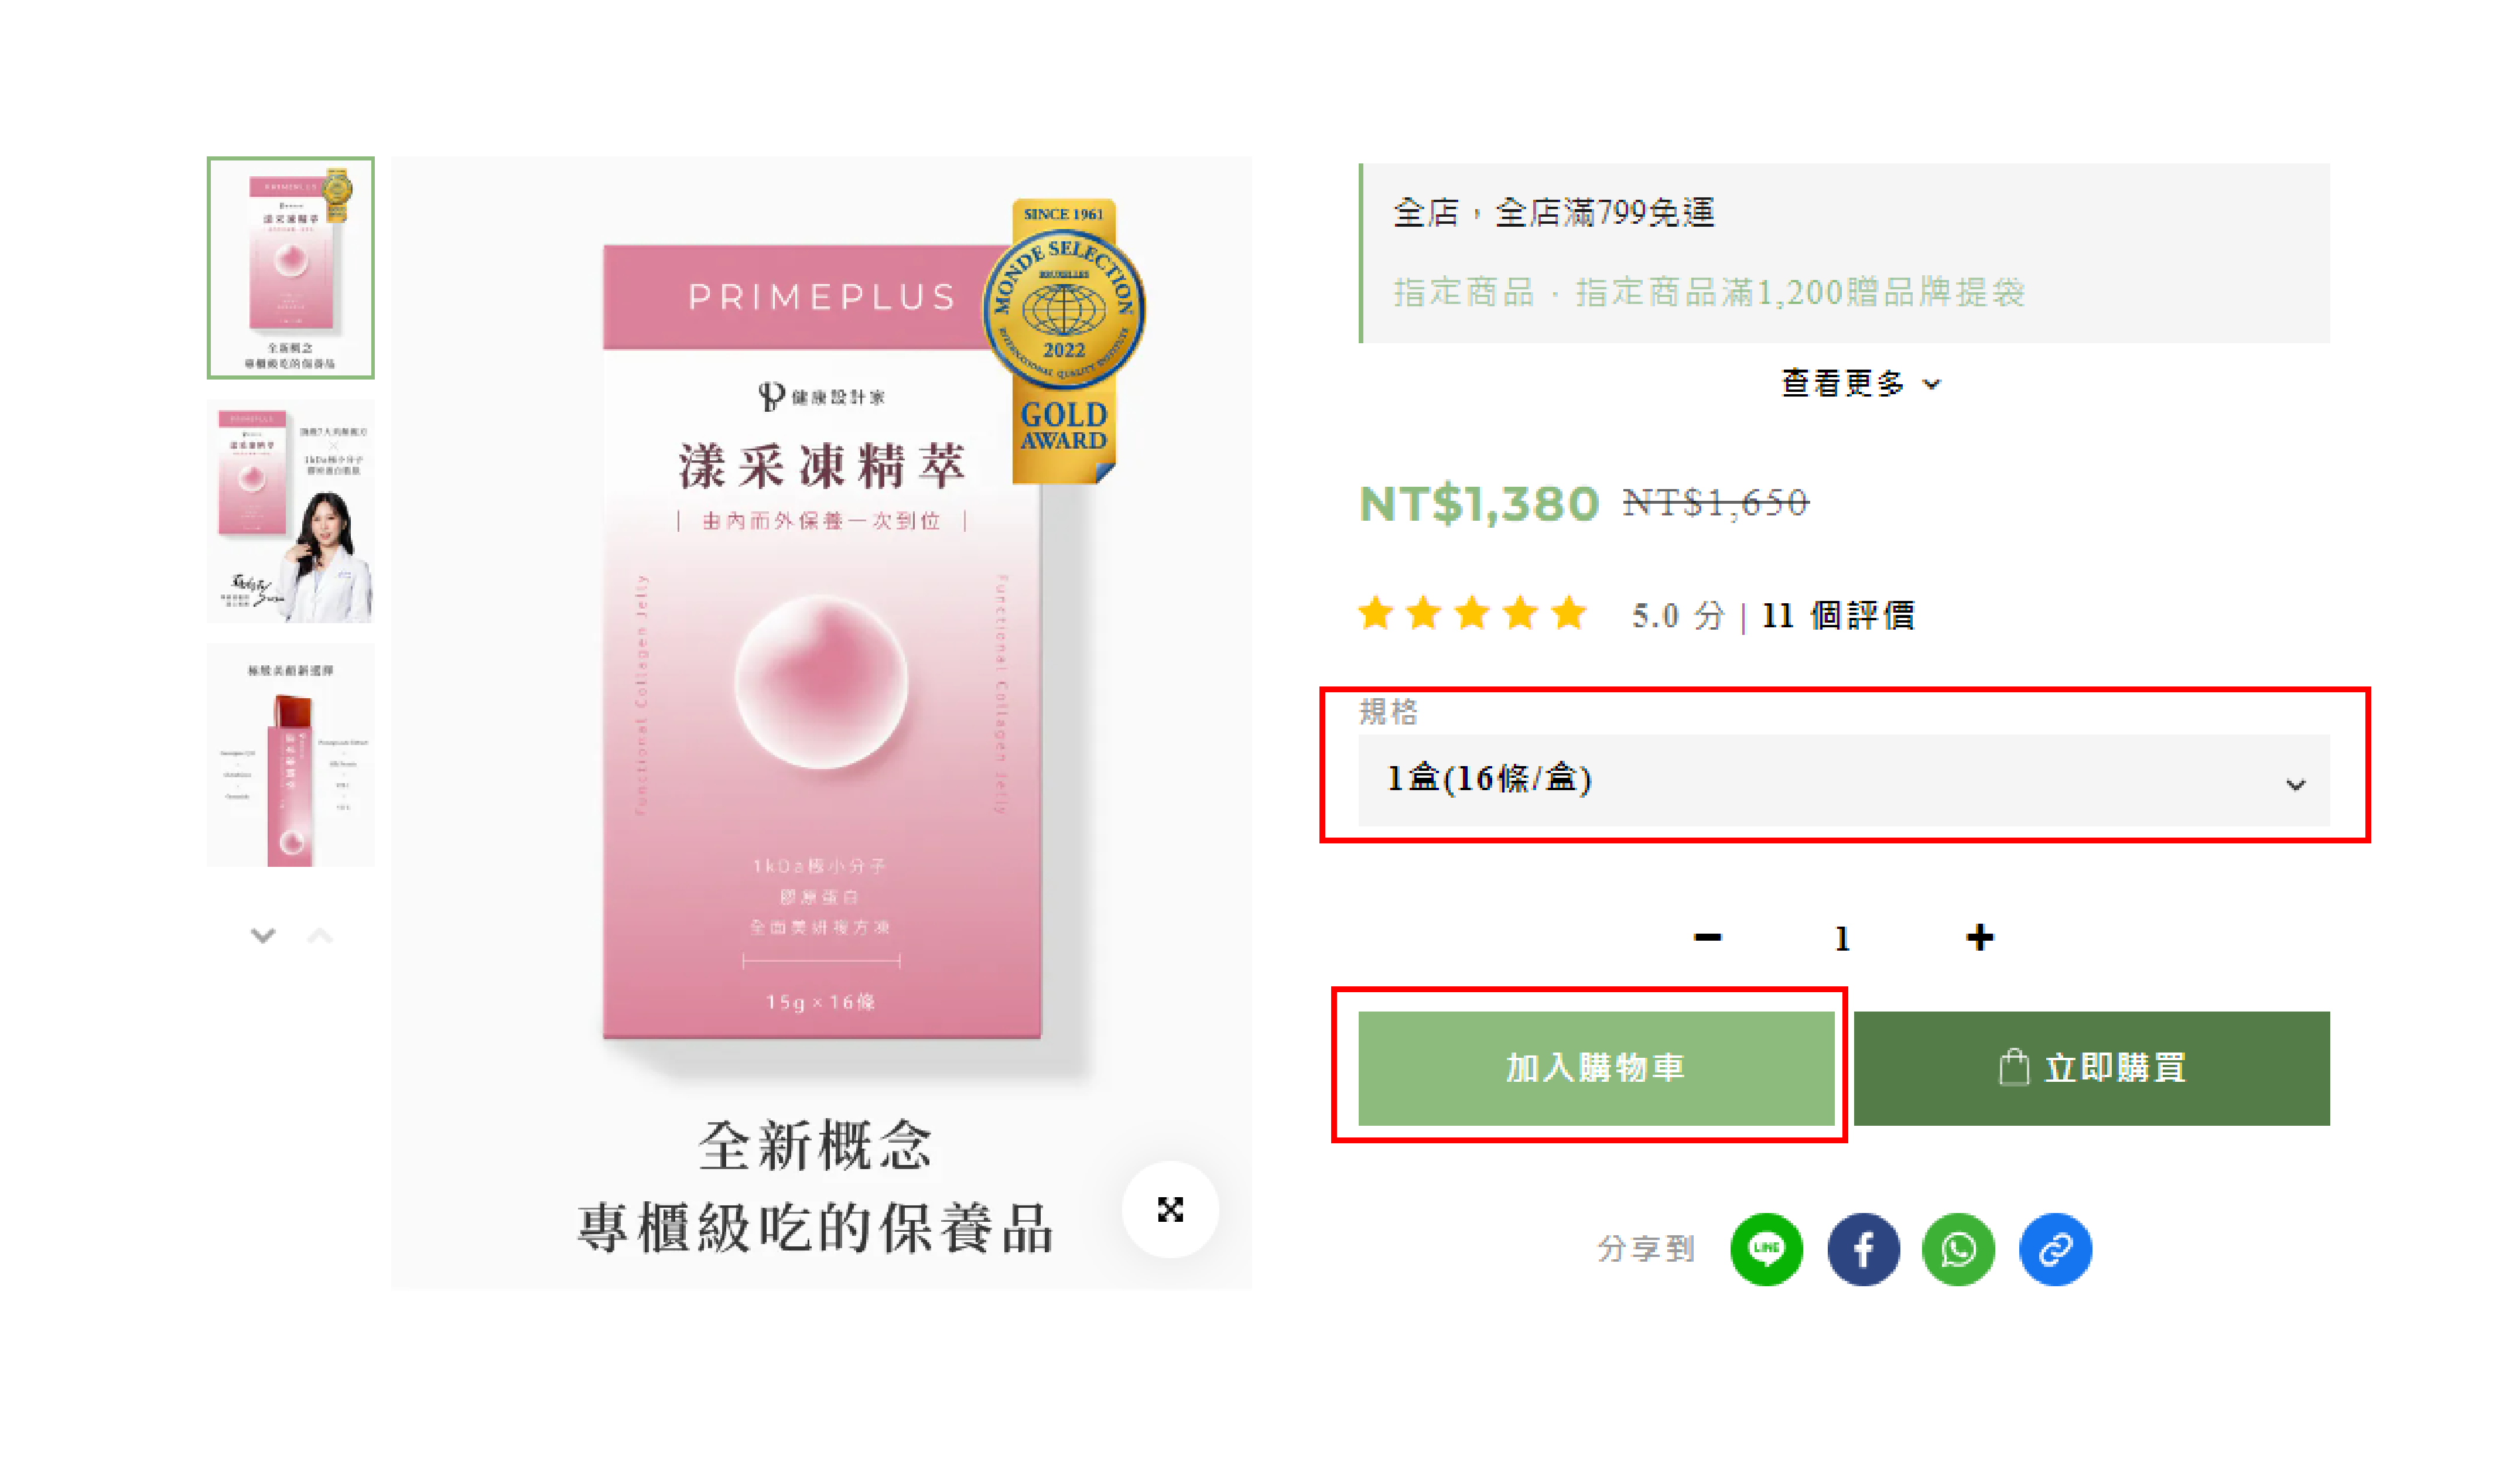Viewport: 2520px width, 1476px height.
Task: Click the dropdown arrow in 規格 selector
Action: [x=2296, y=785]
